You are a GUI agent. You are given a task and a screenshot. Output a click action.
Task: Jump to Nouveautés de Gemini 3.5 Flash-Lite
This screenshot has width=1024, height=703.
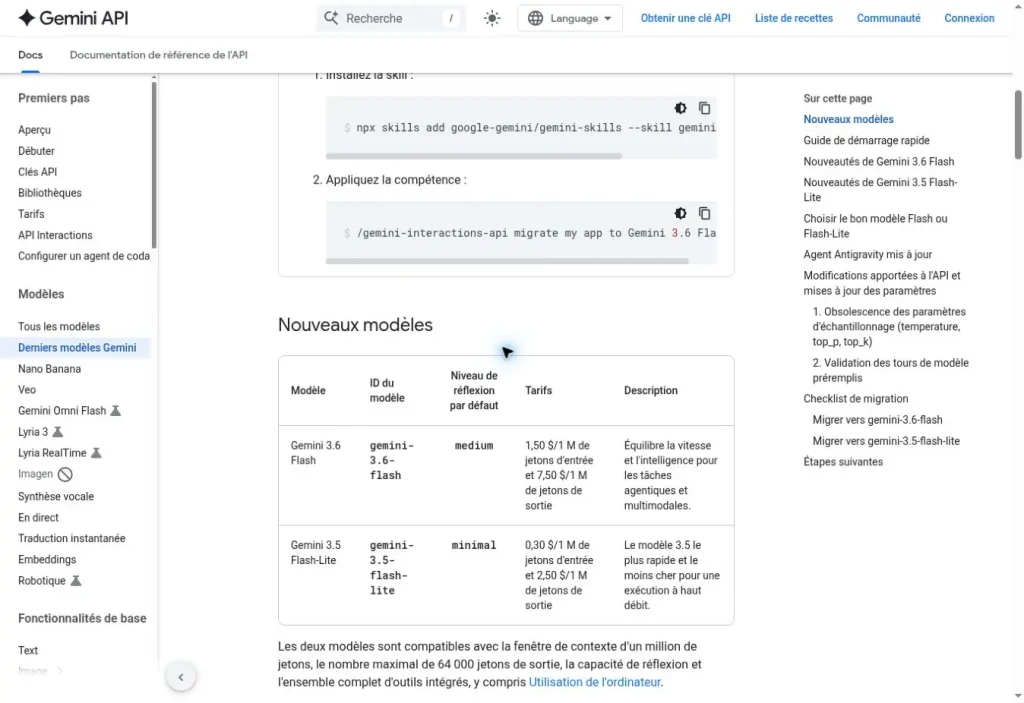pyautogui.click(x=880, y=189)
